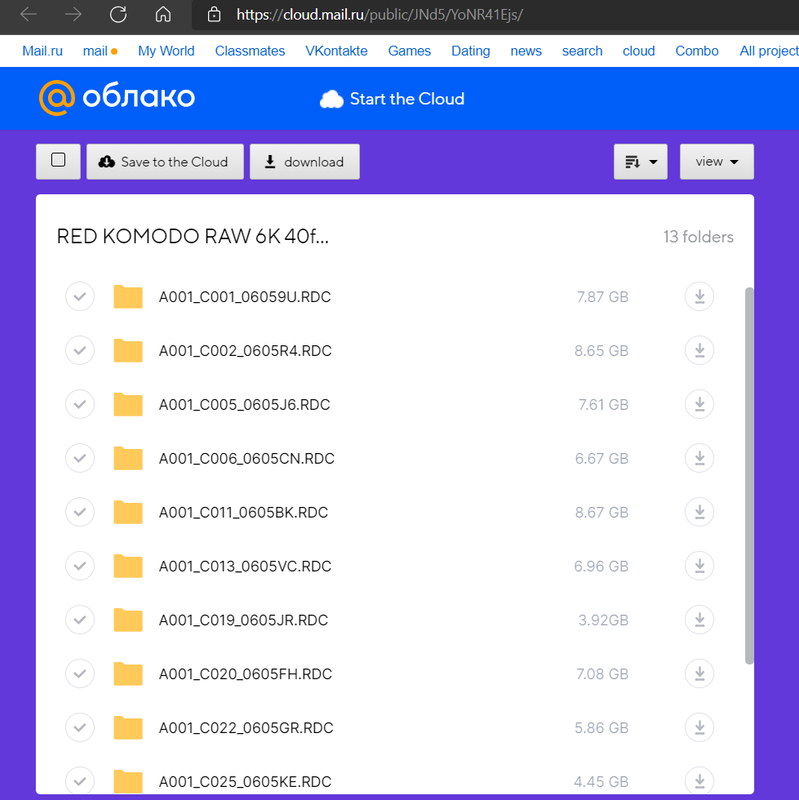Download folder A001_C022_0605GR.RDC via its arrow icon
The height and width of the screenshot is (800, 799).
pyautogui.click(x=699, y=727)
